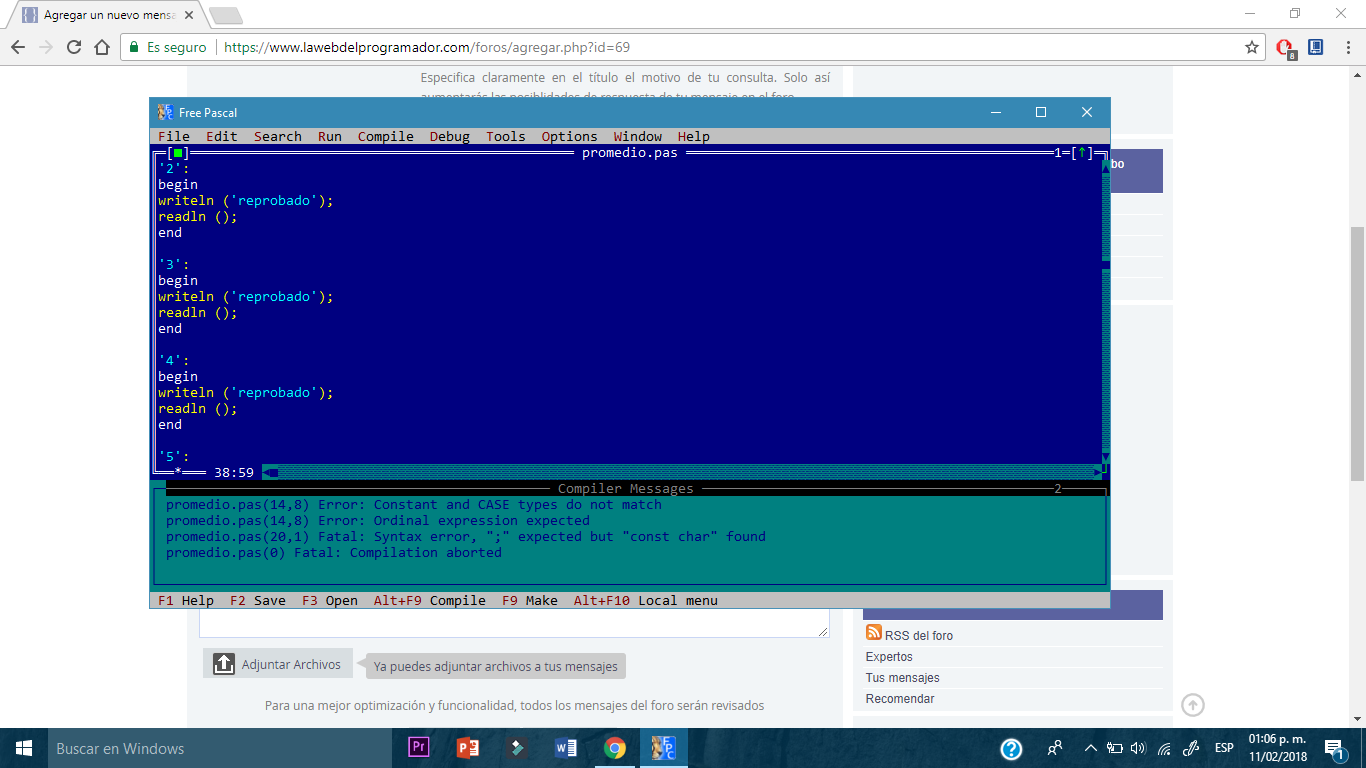Image resolution: width=1366 pixels, height=768 pixels.
Task: Select the 'Ordinal expression expected' error line
Action: coord(378,521)
